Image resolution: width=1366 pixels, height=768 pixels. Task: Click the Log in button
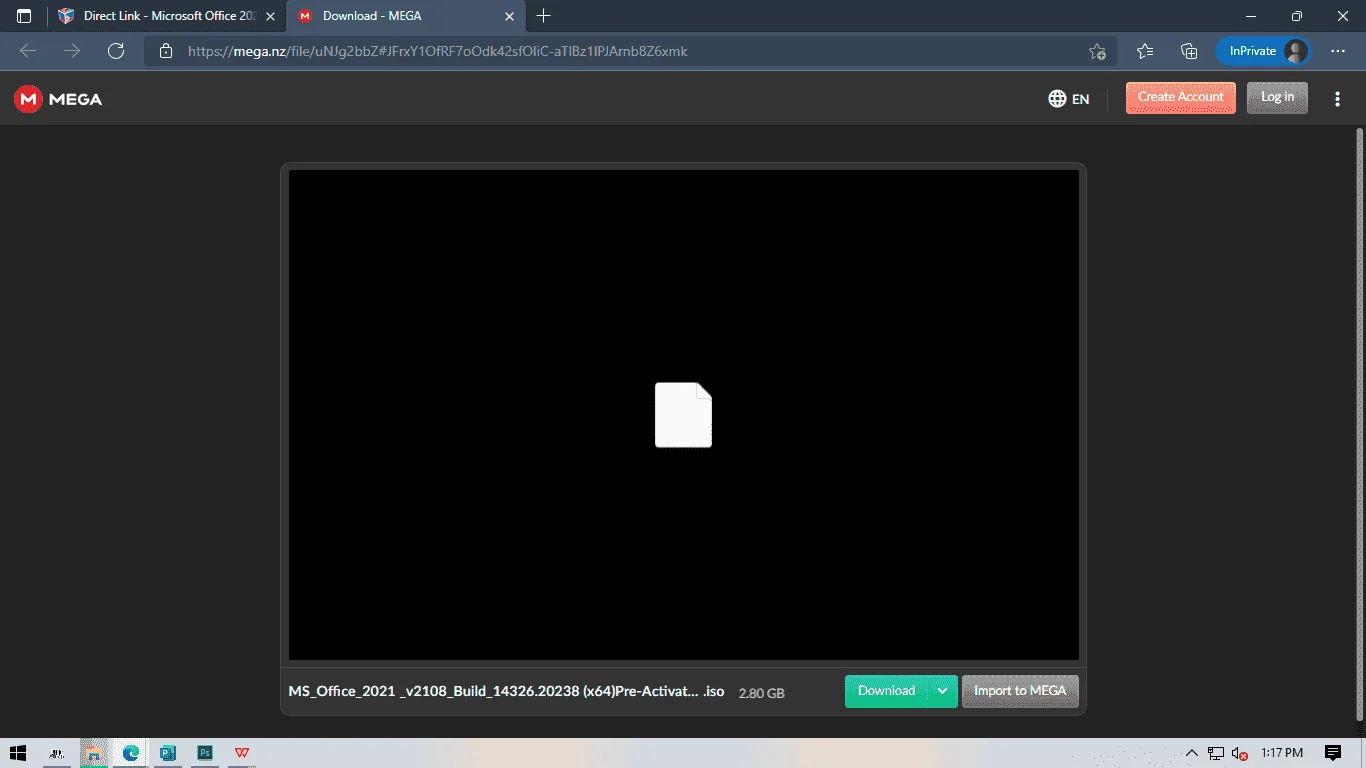[x=1277, y=97]
